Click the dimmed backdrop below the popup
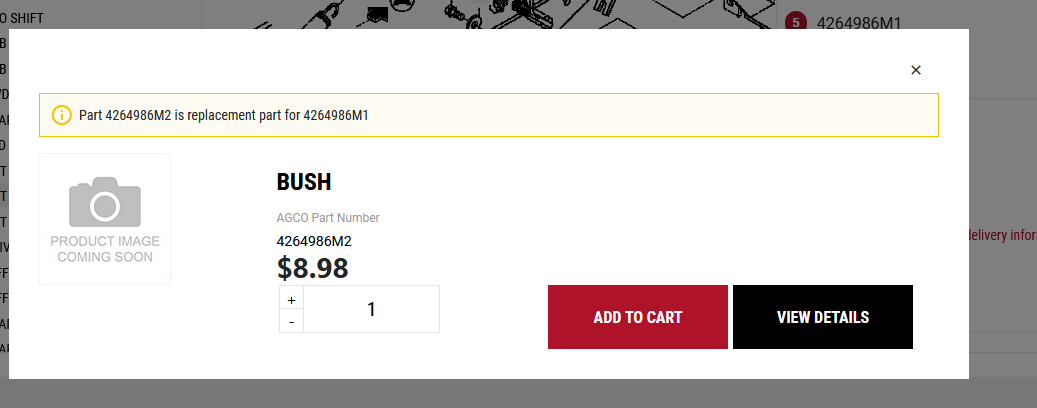Screen dimensions: 1037x408 pos(500,394)
